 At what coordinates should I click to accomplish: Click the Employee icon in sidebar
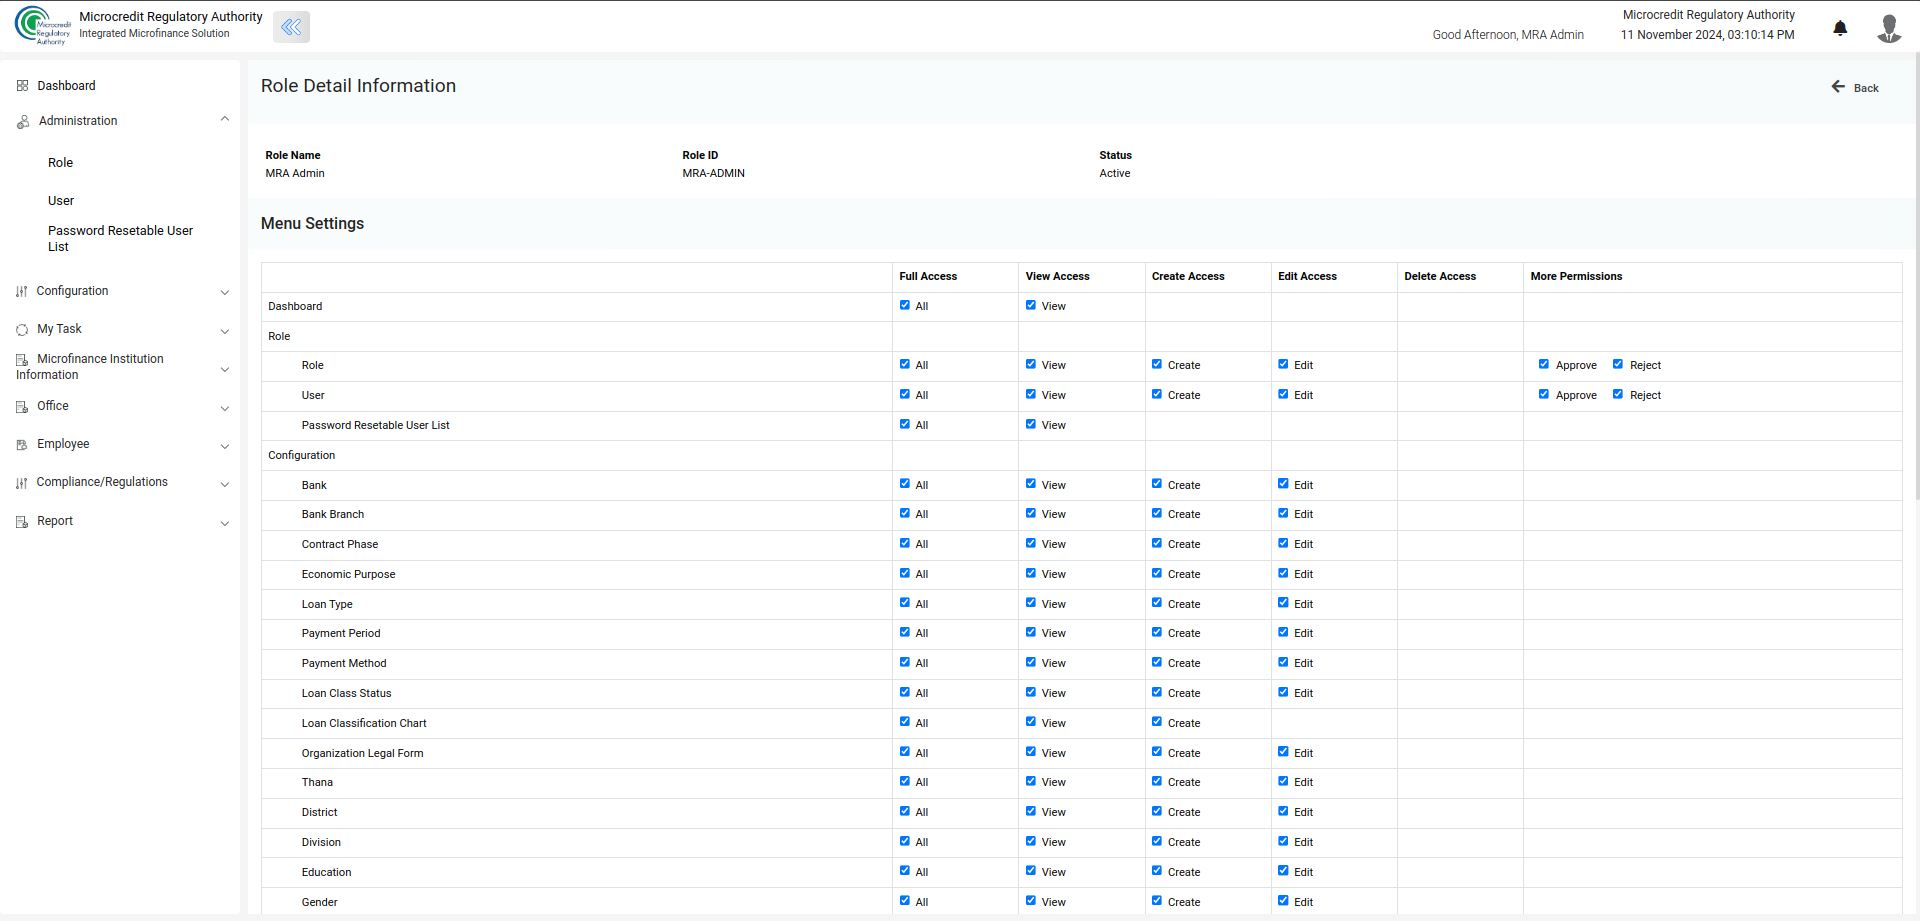pos(22,445)
